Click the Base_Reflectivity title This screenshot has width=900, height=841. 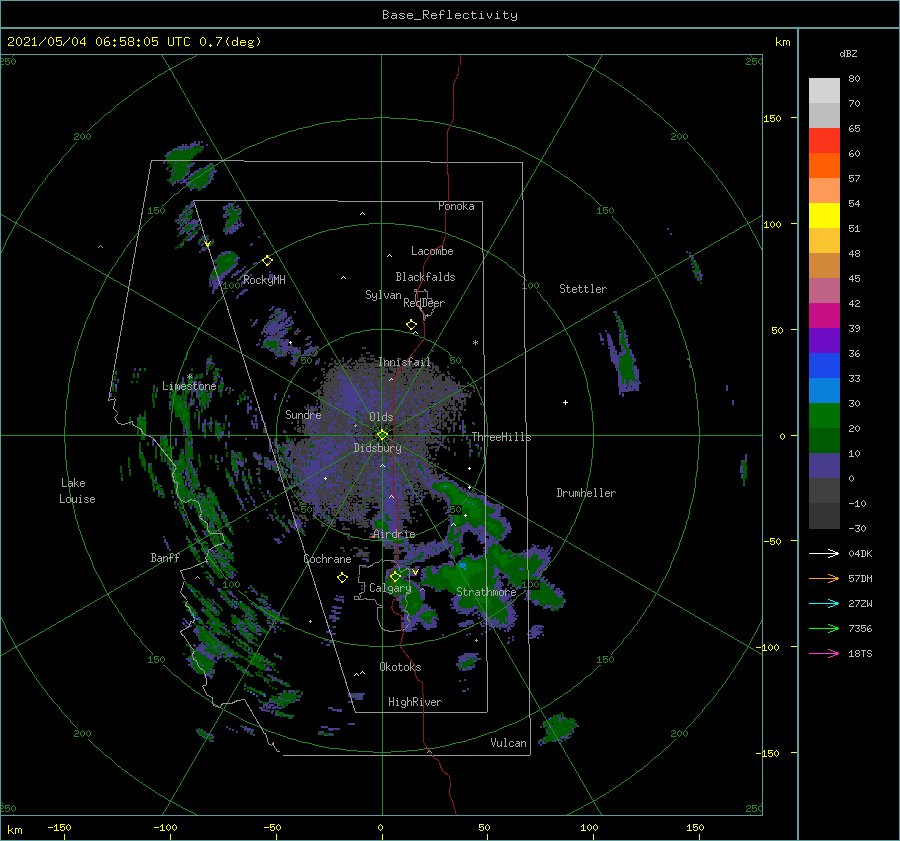tap(450, 15)
